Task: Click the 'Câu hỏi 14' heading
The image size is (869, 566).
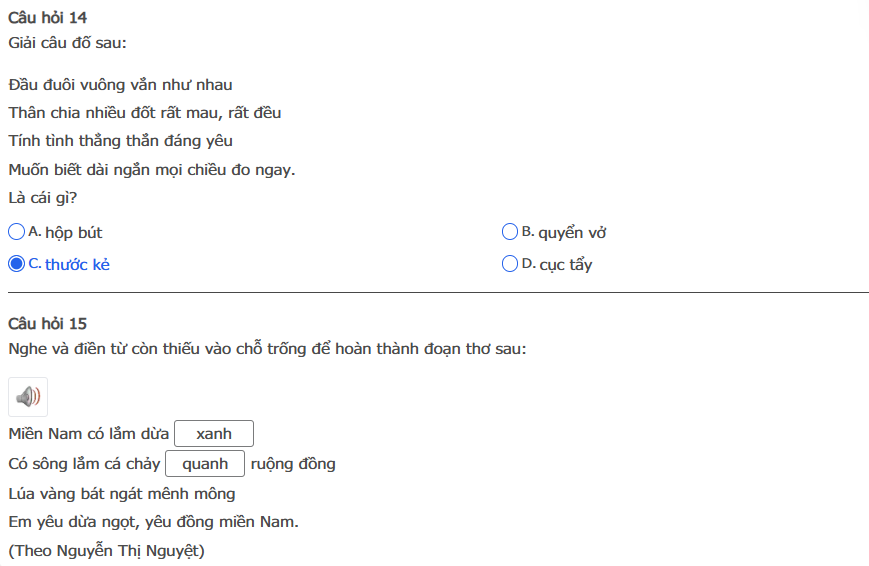Action: click(x=47, y=18)
